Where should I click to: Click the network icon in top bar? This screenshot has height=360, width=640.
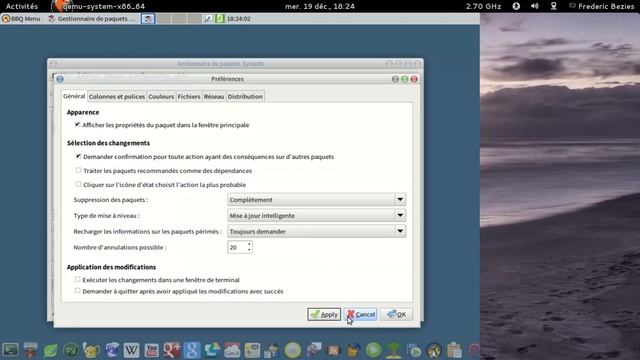553,6
